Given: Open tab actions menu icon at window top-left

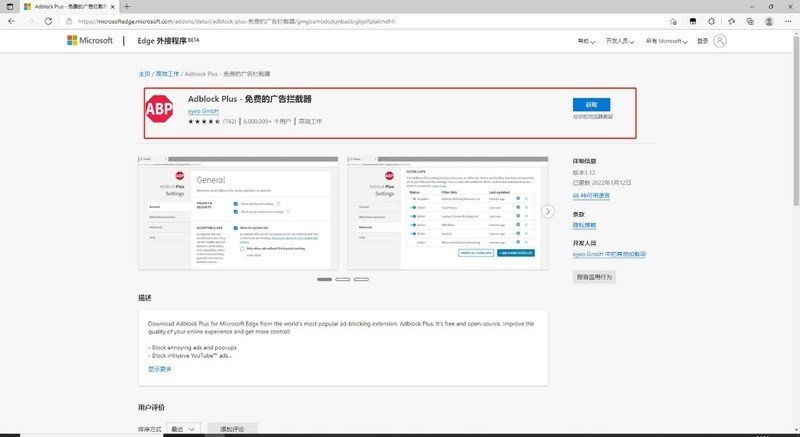Looking at the screenshot, I should point(10,7).
